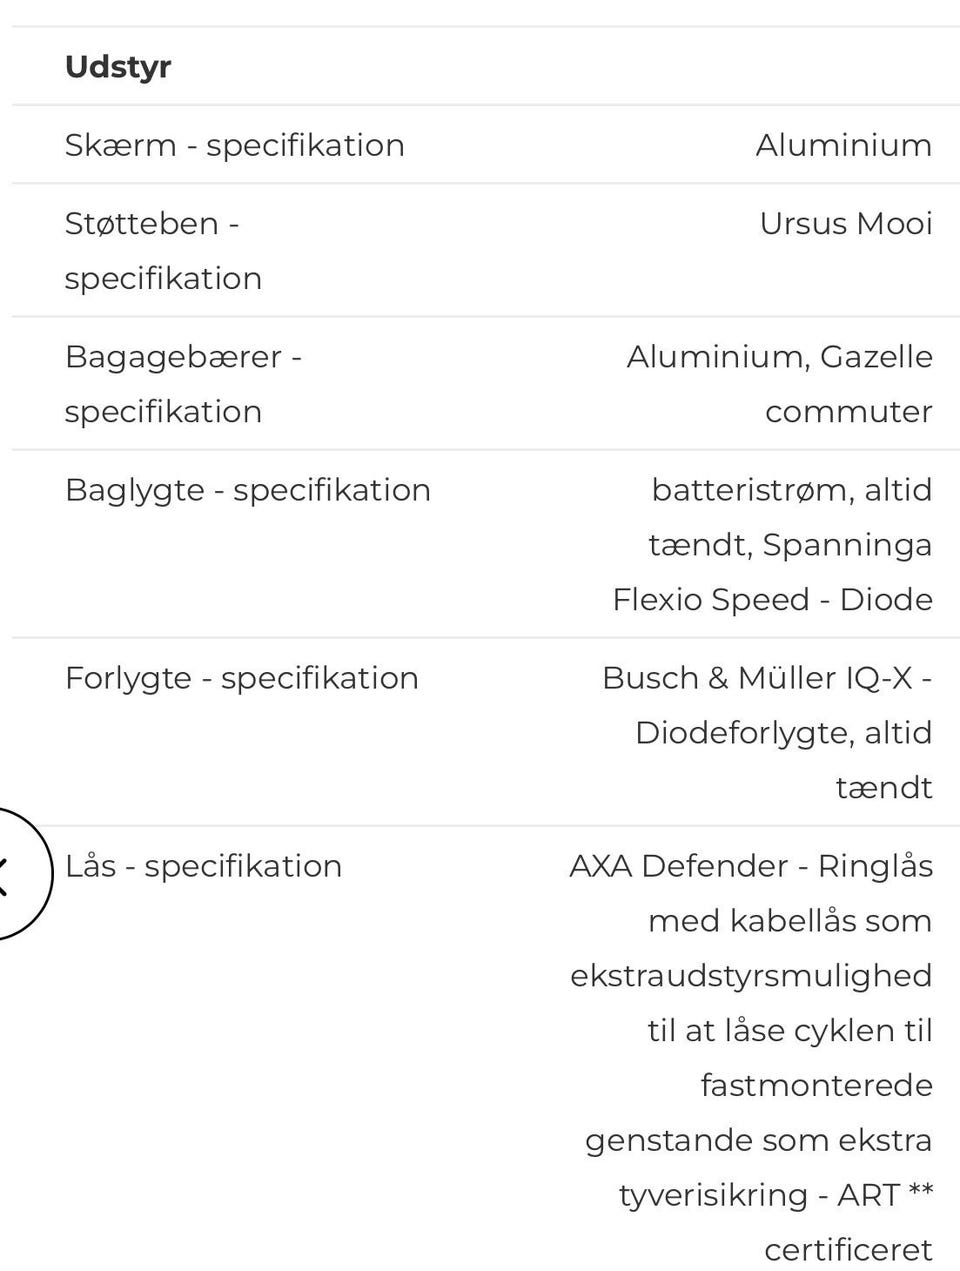
Task: Select the Ursus Mooi value
Action: coord(846,223)
